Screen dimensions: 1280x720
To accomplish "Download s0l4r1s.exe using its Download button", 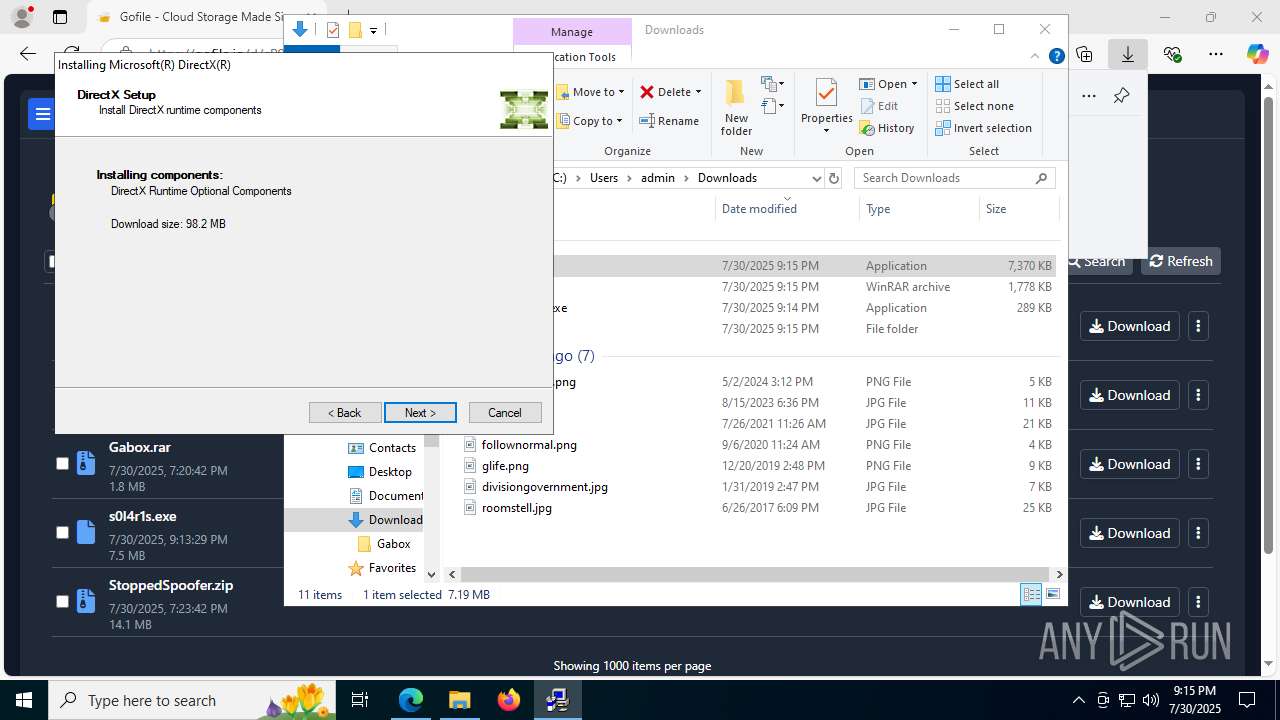I will click(1130, 533).
